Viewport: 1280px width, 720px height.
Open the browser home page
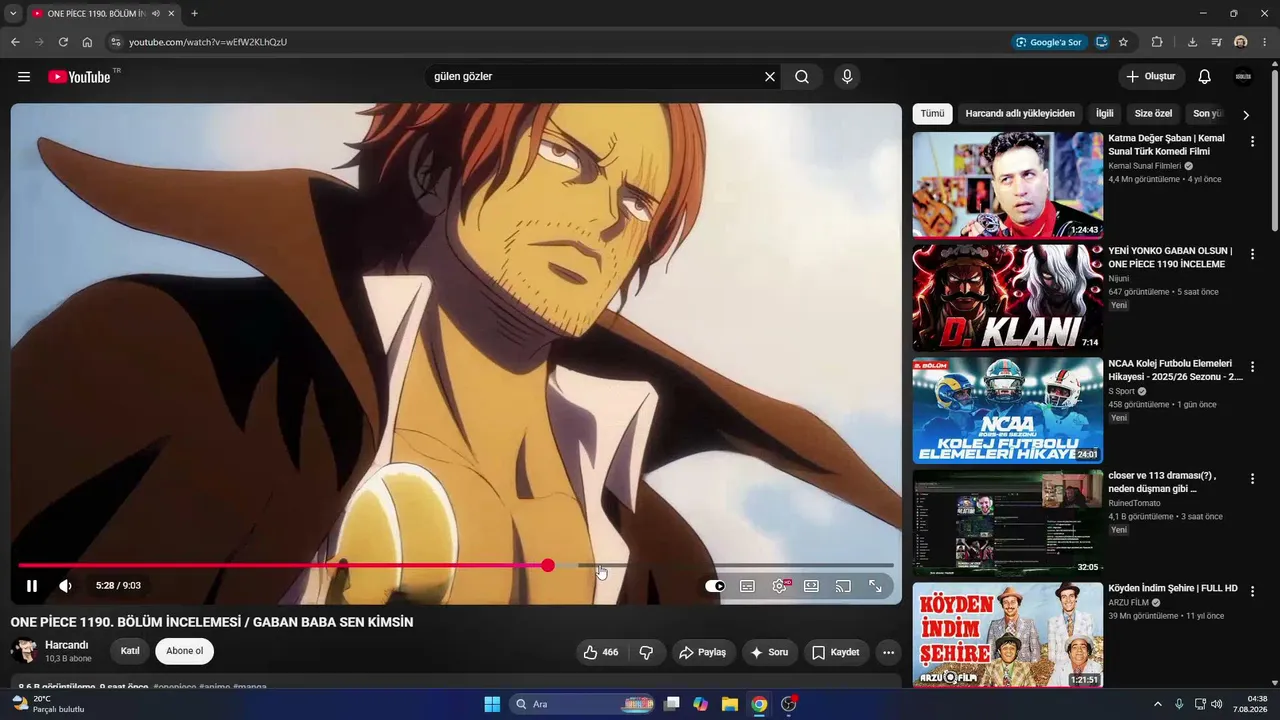pos(87,42)
